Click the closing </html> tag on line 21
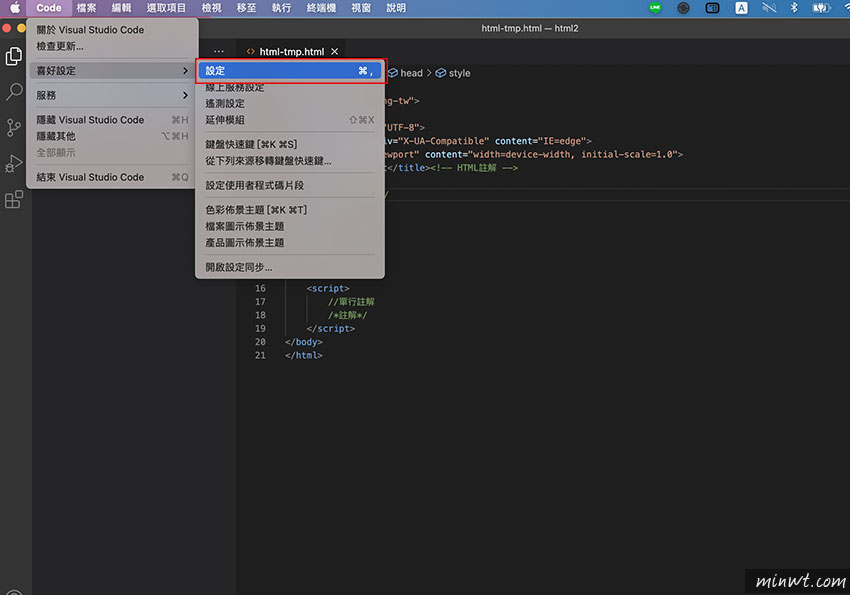This screenshot has height=595, width=850. 304,355
